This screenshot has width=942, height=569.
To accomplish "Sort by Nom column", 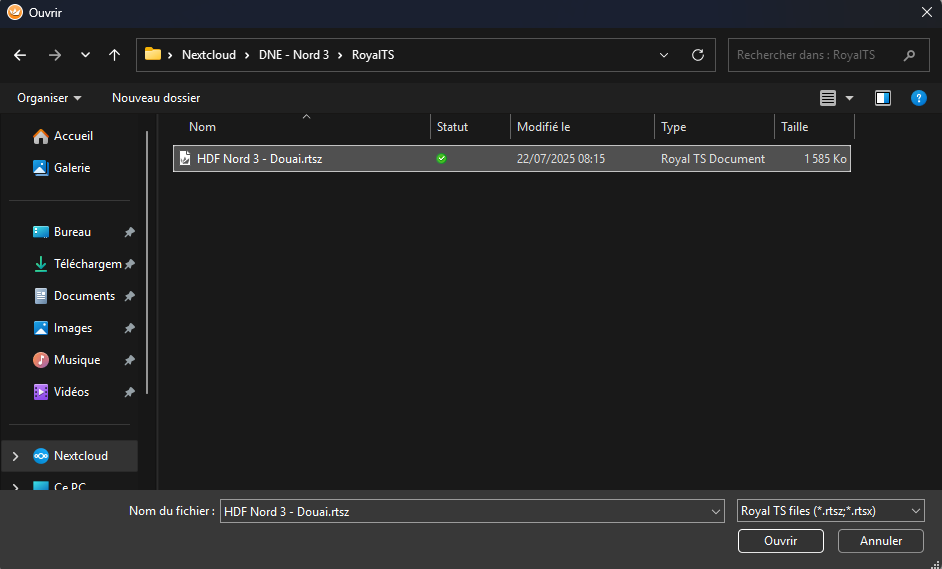I will (302, 127).
